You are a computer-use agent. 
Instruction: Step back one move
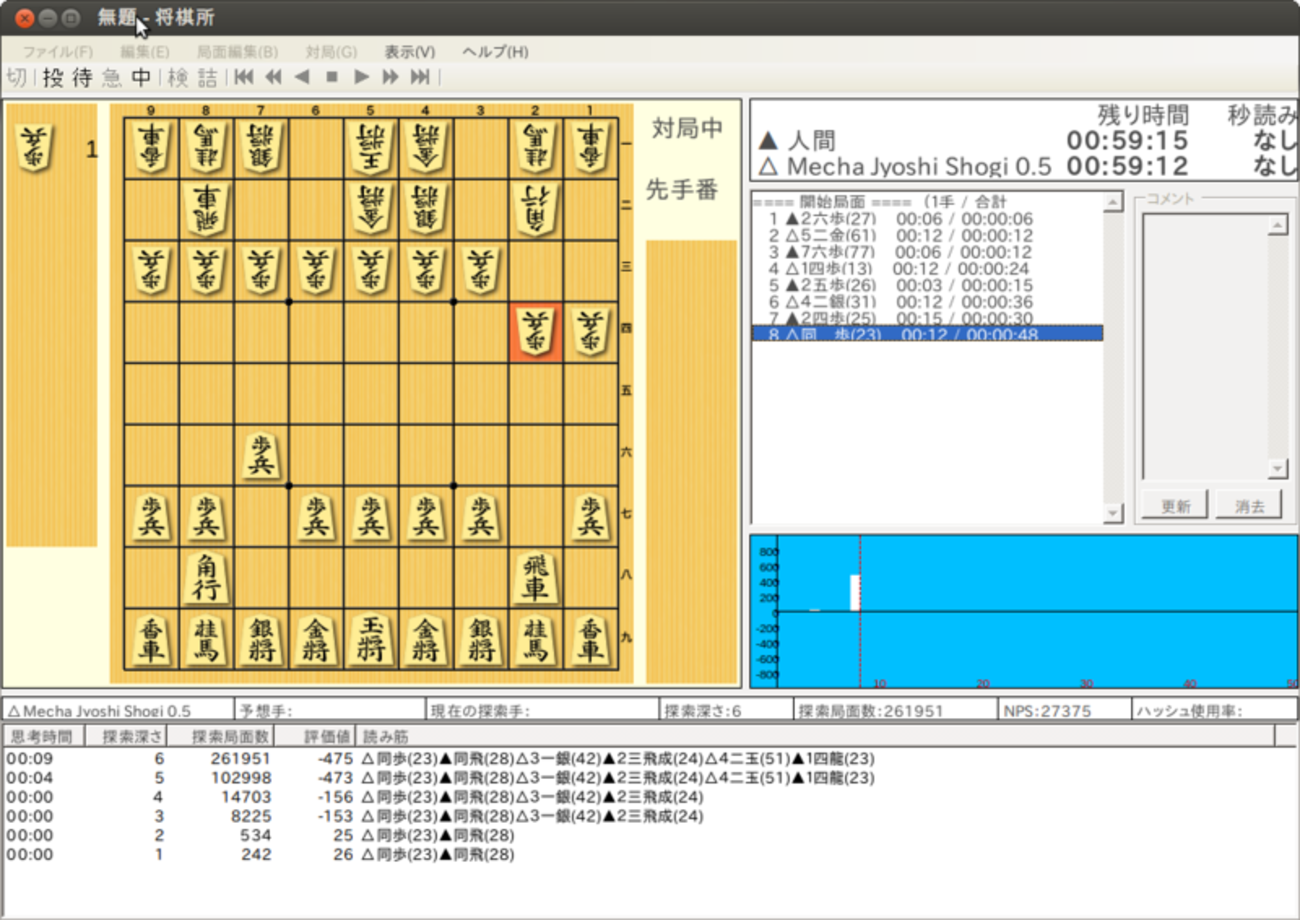pyautogui.click(x=302, y=77)
